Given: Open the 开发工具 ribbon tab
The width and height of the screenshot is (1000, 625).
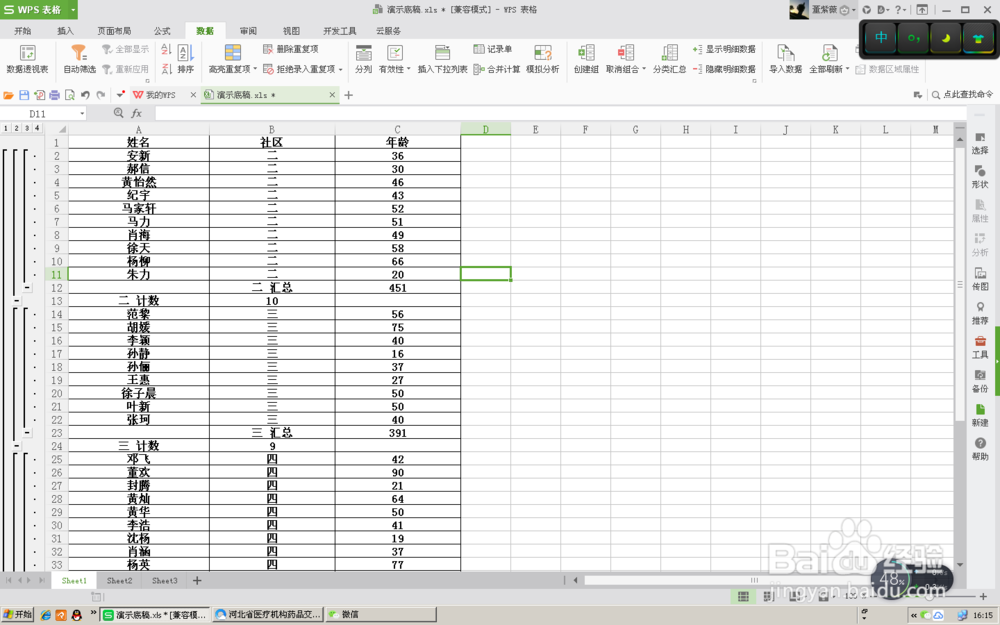Looking at the screenshot, I should (339, 31).
